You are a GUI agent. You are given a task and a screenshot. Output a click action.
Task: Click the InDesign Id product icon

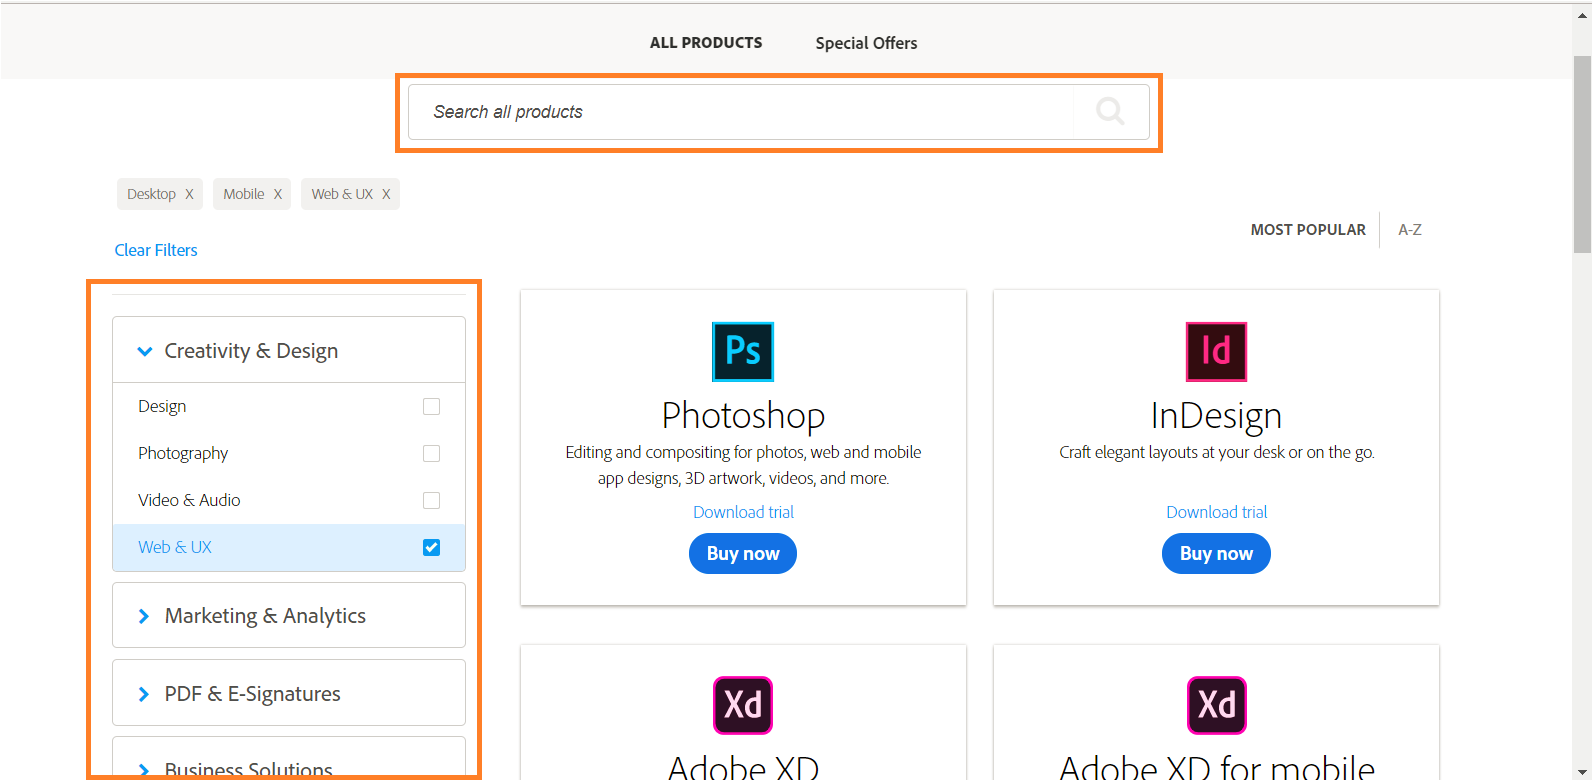1216,351
